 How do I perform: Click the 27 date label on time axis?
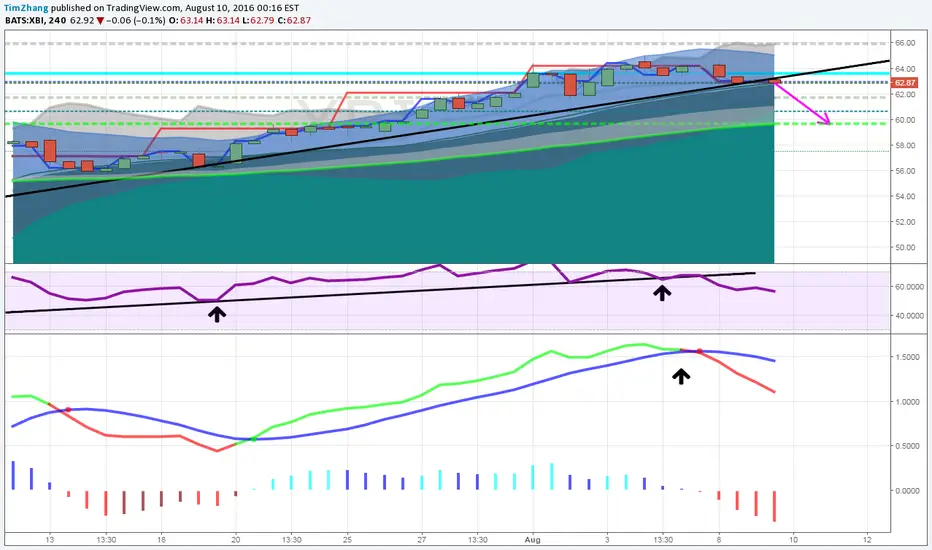tap(422, 540)
